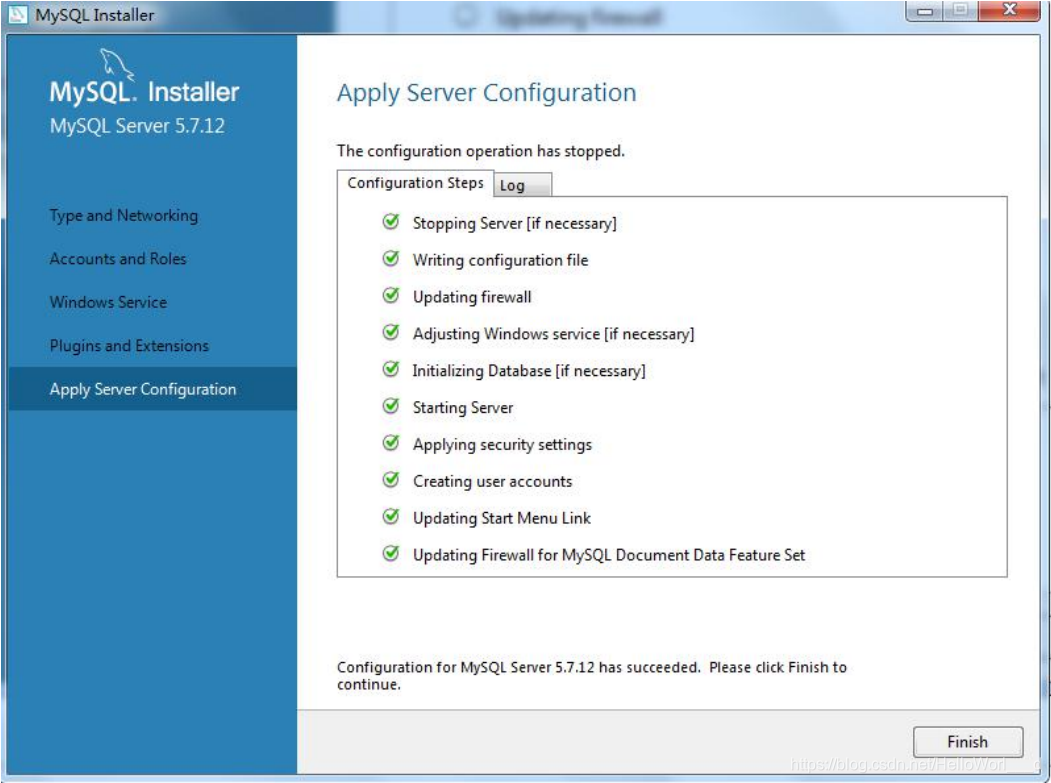Screen dimensions: 1051x783
Task: Click the 'Updating Start Menu Link' step text
Action: (501, 518)
